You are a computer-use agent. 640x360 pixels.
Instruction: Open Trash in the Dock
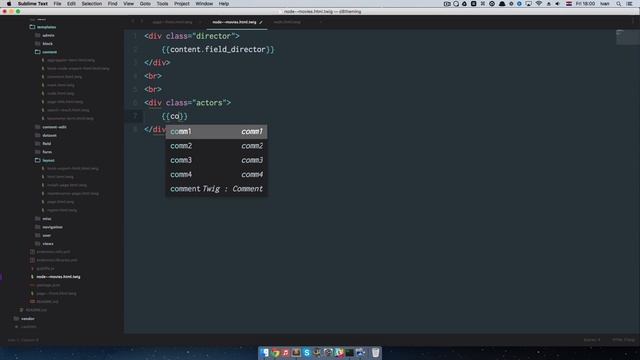pyautogui.click(x=376, y=352)
